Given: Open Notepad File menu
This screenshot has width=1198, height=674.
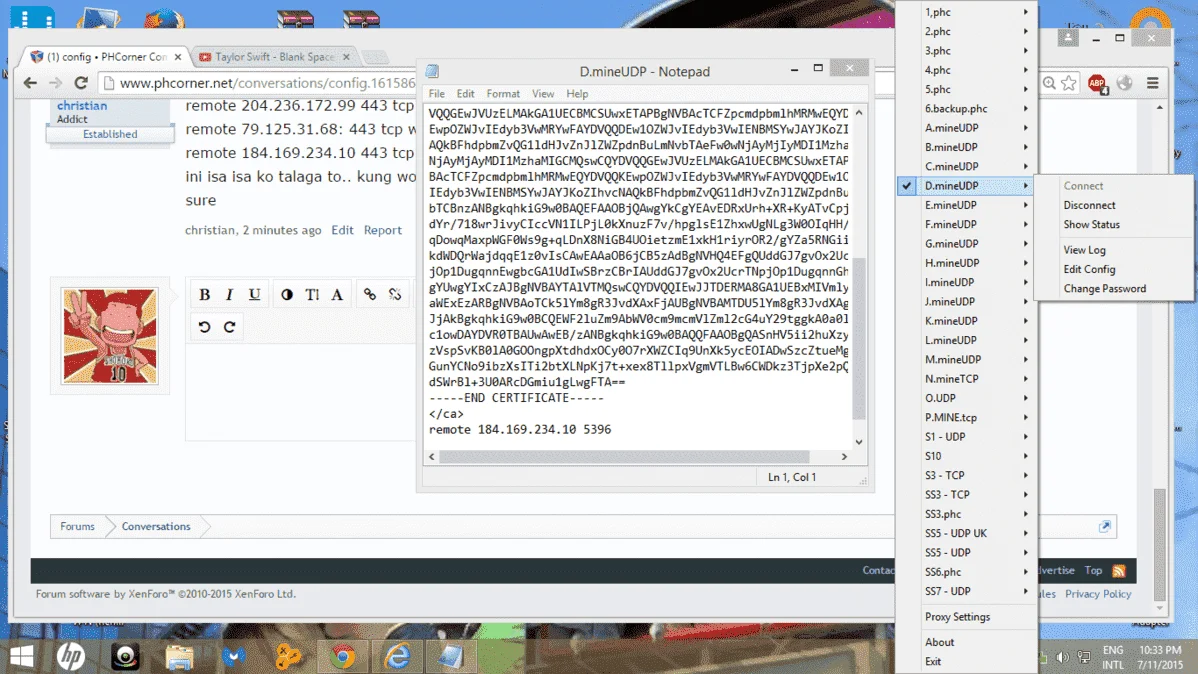Looking at the screenshot, I should tap(436, 93).
